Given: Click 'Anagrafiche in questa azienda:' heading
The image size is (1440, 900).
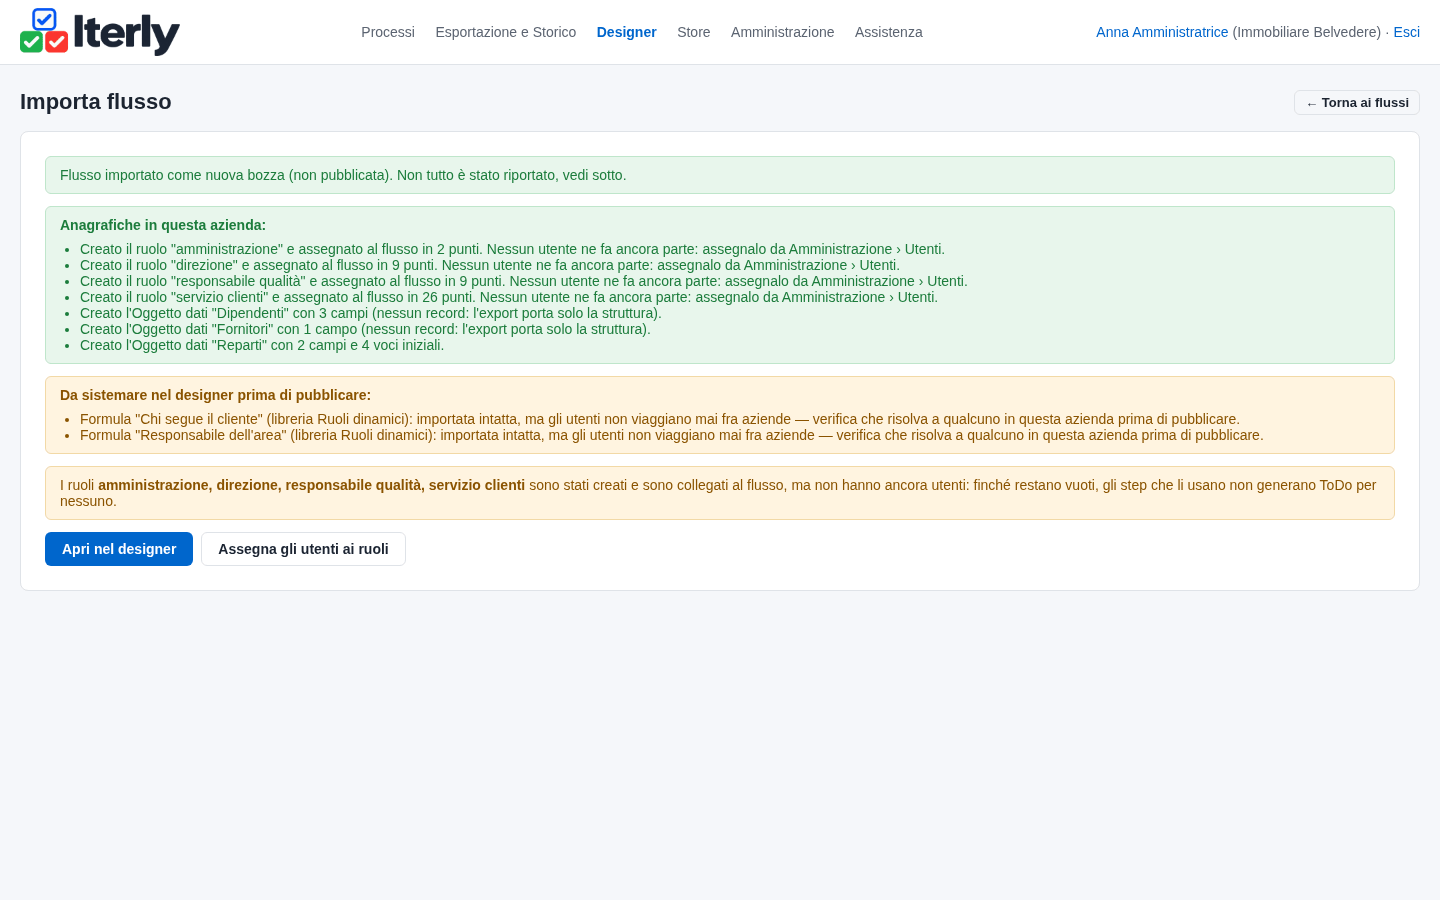Looking at the screenshot, I should coord(163,225).
